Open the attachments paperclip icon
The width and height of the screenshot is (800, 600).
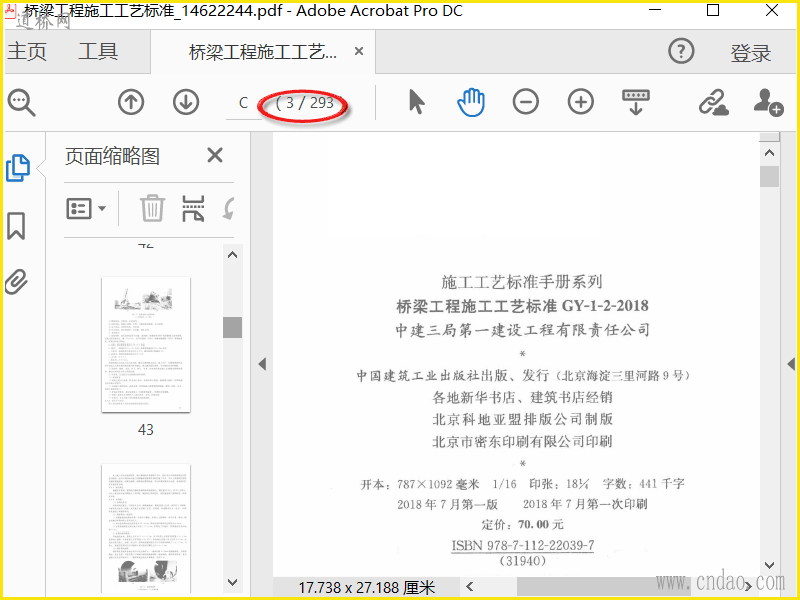(x=16, y=282)
